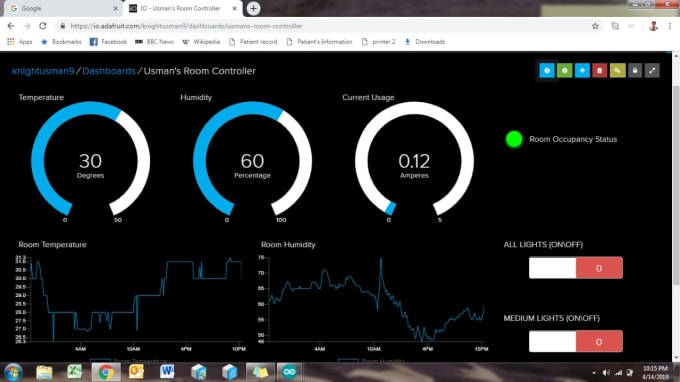Image resolution: width=680 pixels, height=382 pixels.
Task: Go to the Dashboards breadcrumb link
Action: coord(109,71)
